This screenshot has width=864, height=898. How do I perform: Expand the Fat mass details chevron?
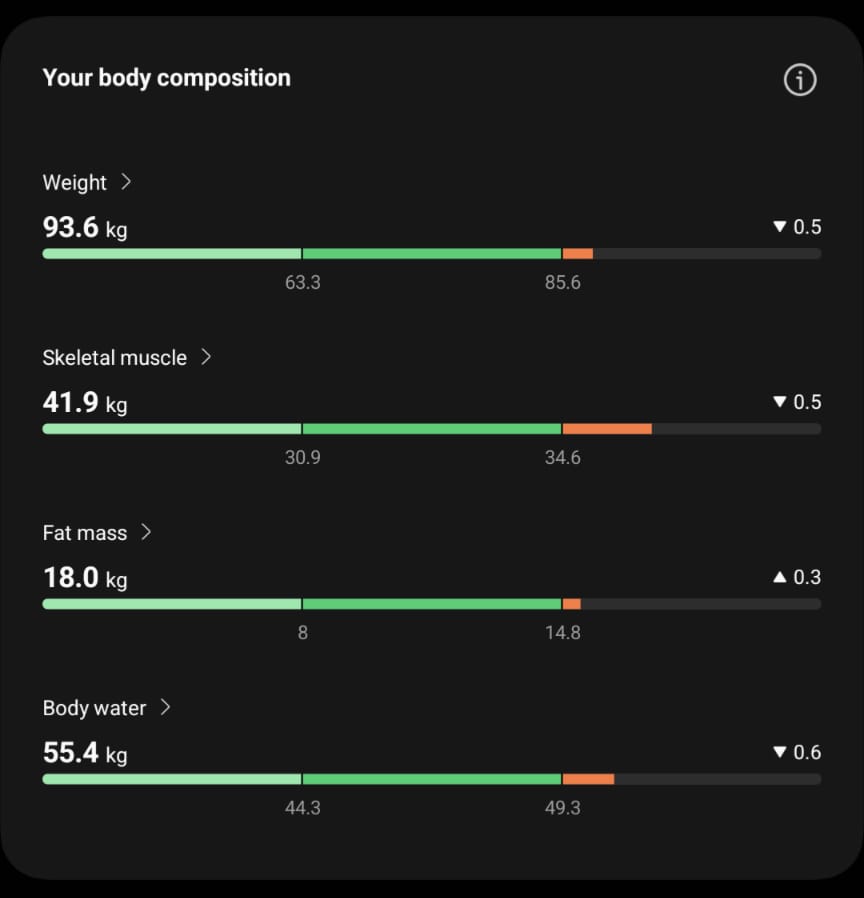tap(146, 532)
